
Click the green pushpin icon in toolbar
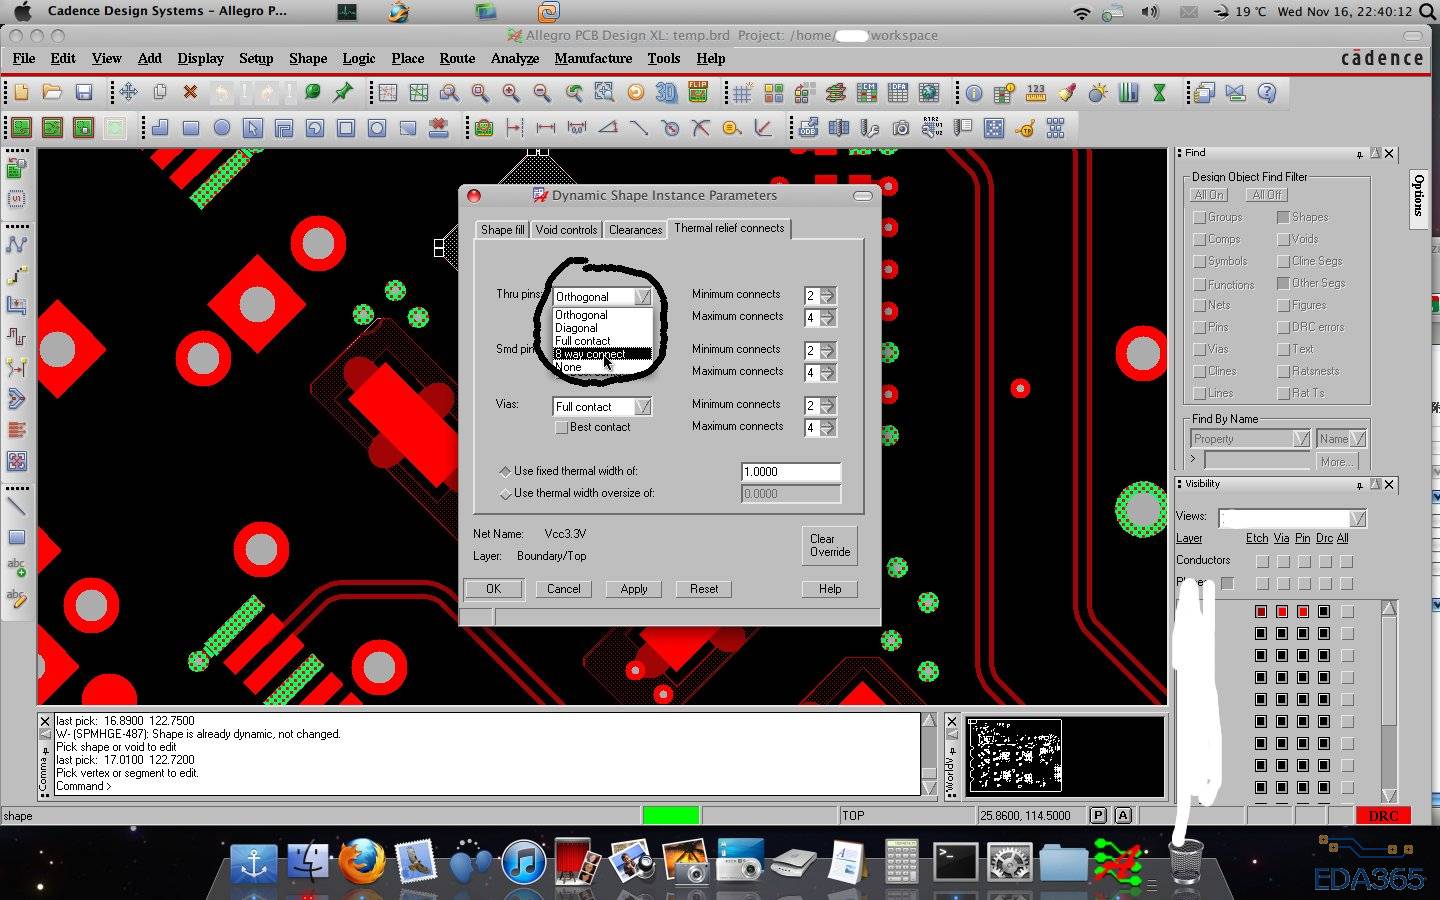pyautogui.click(x=343, y=93)
